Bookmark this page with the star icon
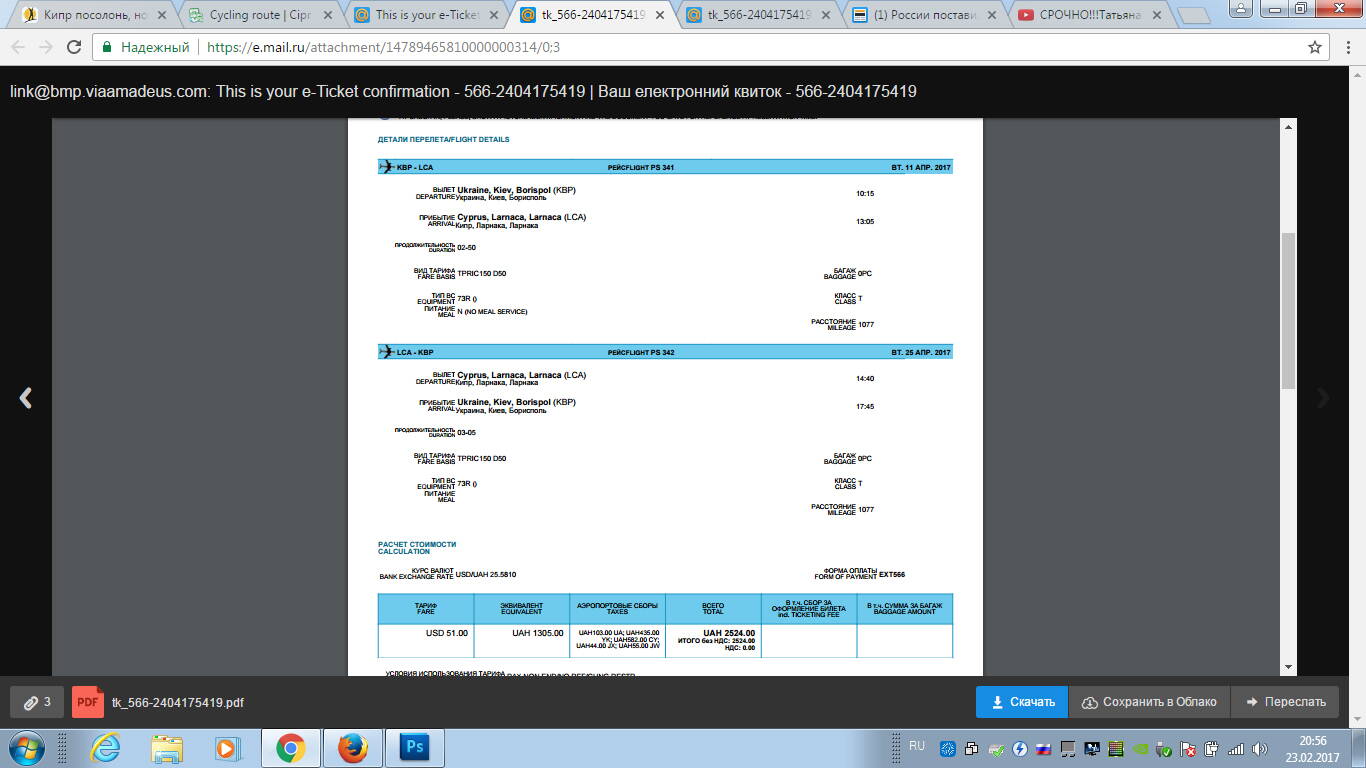This screenshot has height=768, width=1366. click(1315, 47)
